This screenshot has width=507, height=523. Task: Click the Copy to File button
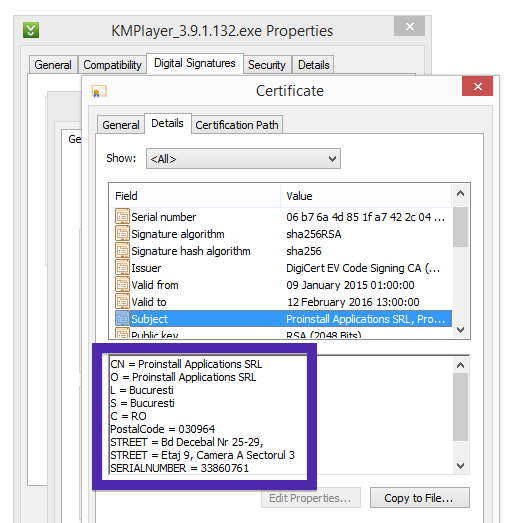coord(420,498)
